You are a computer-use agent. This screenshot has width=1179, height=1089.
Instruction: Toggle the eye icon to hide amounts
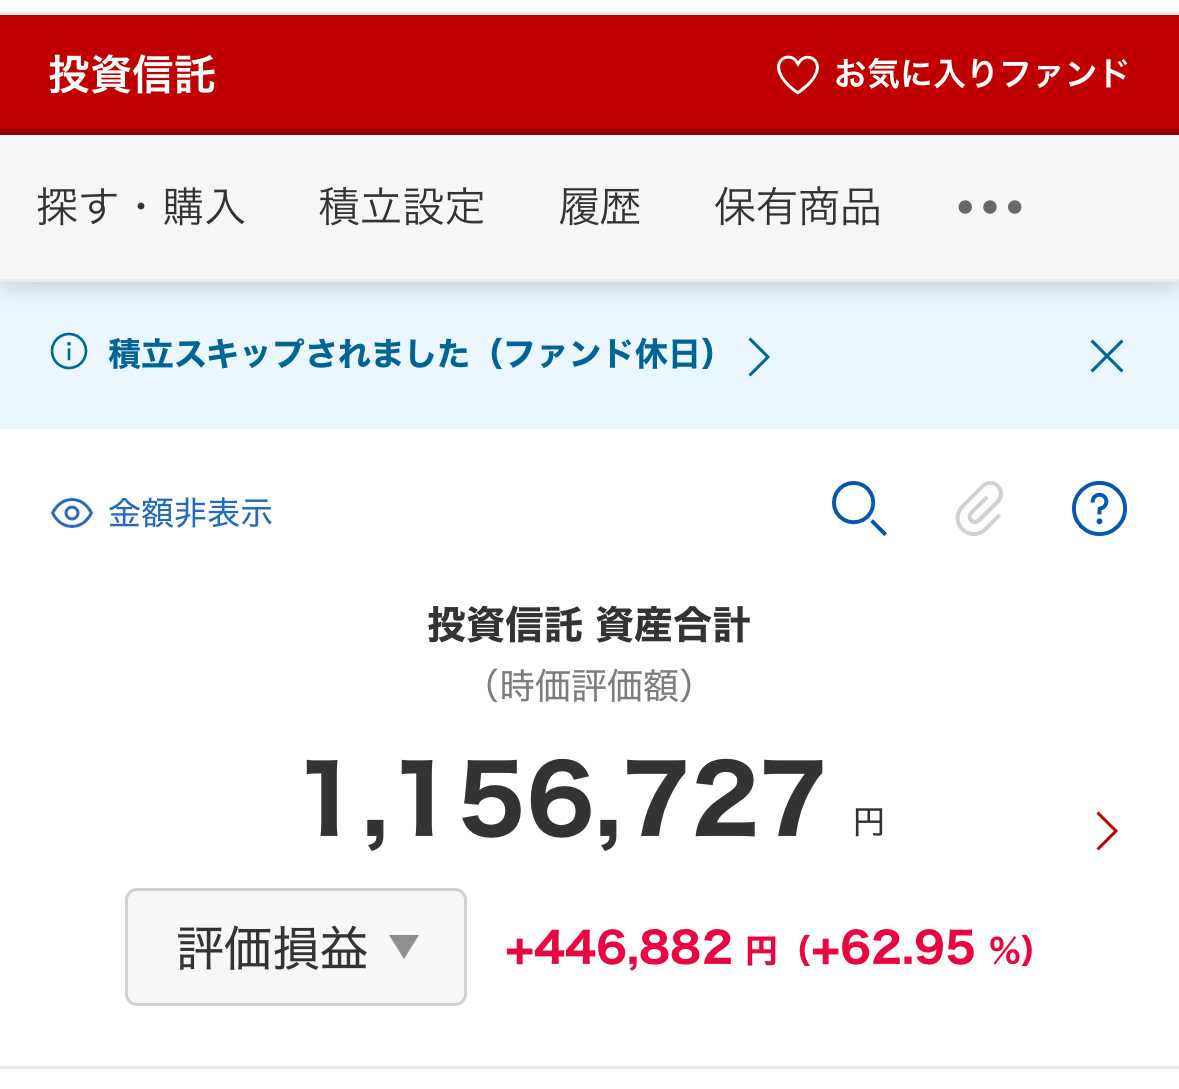pos(71,514)
